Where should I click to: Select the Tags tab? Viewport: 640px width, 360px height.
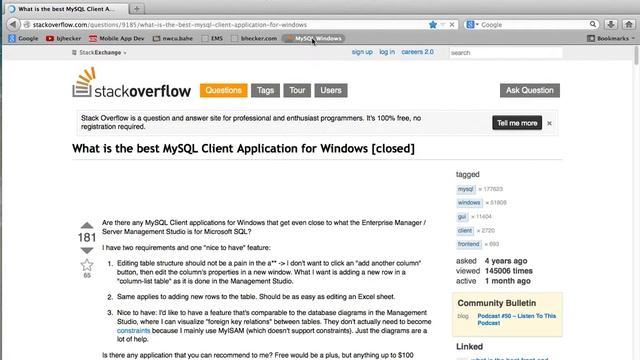(265, 90)
